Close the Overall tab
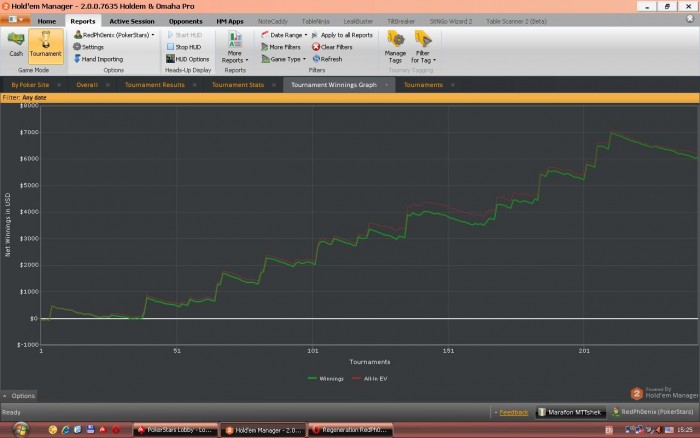The width and height of the screenshot is (700, 438). pos(108,85)
